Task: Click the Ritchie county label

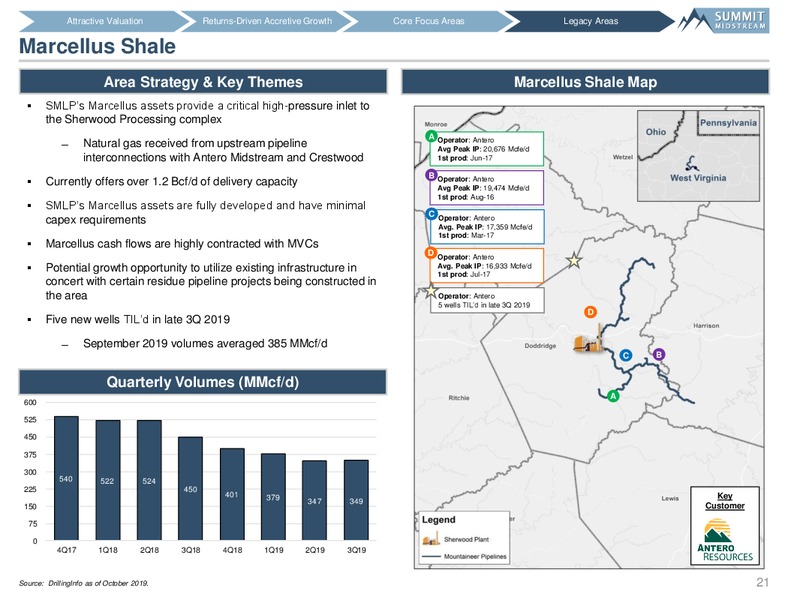Action: pyautogui.click(x=459, y=397)
